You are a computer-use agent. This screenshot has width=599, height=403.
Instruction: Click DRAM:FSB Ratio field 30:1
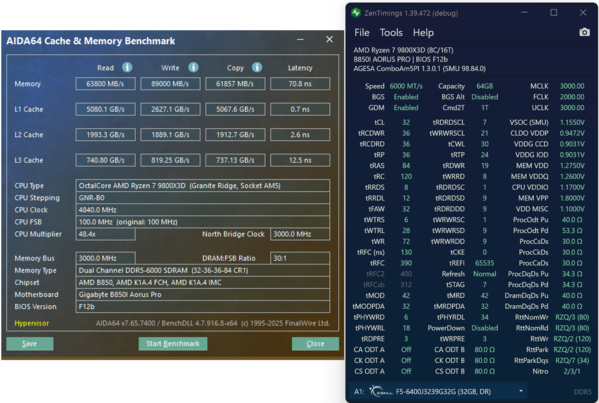300,258
